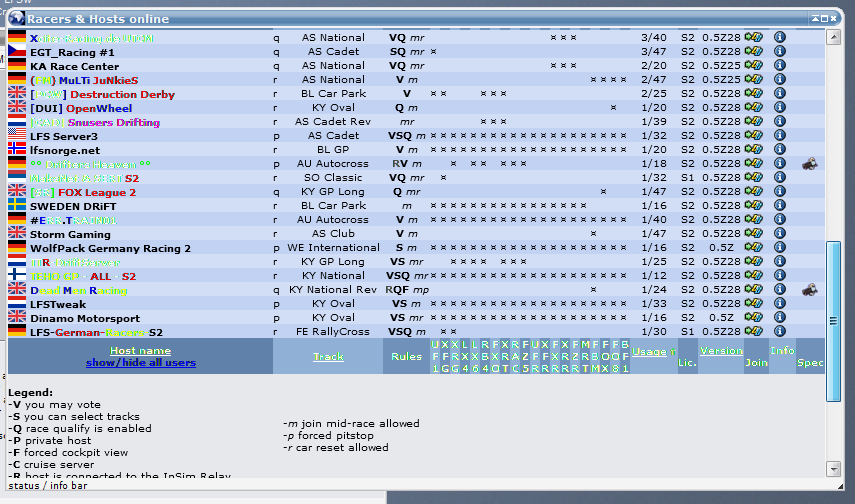Click the down arrow of the scrollbar
855x504 pixels.
click(833, 469)
